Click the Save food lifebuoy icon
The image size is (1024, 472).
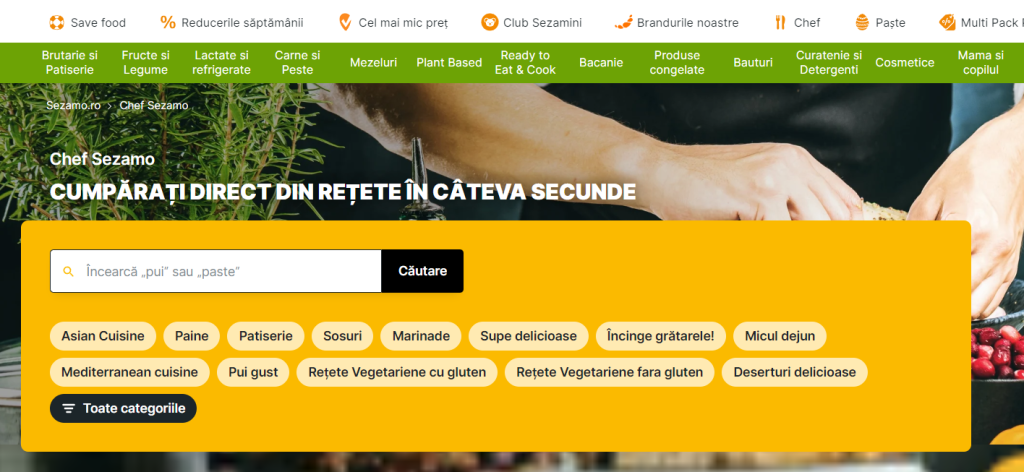coord(57,23)
